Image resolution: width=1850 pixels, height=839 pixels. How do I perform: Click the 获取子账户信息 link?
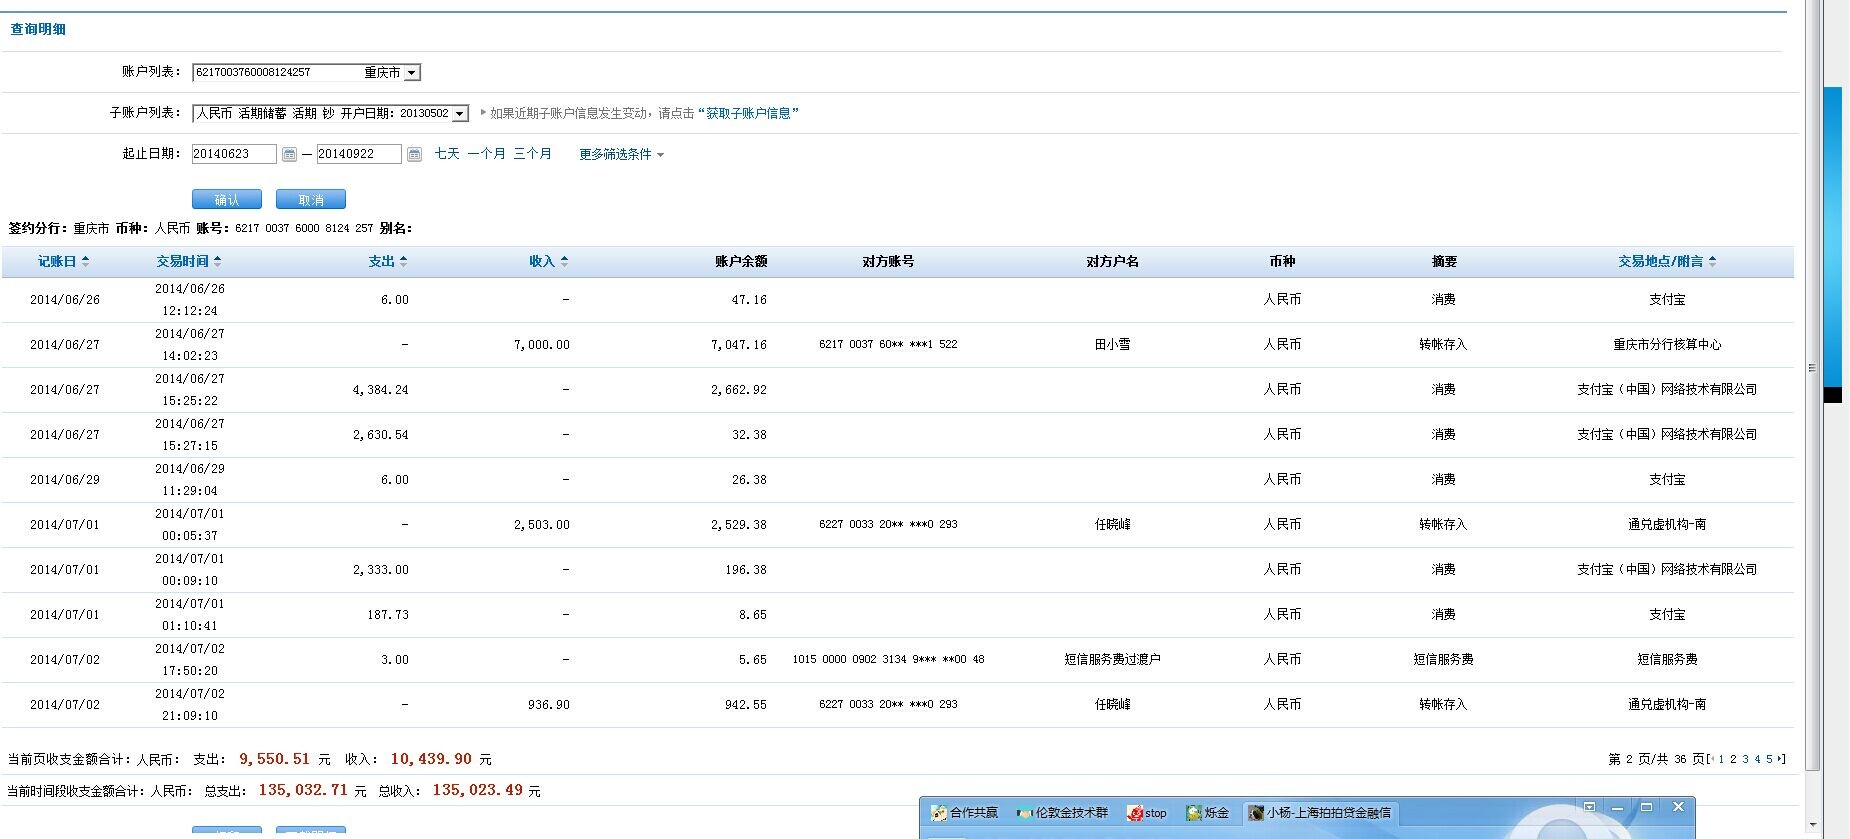click(x=748, y=114)
